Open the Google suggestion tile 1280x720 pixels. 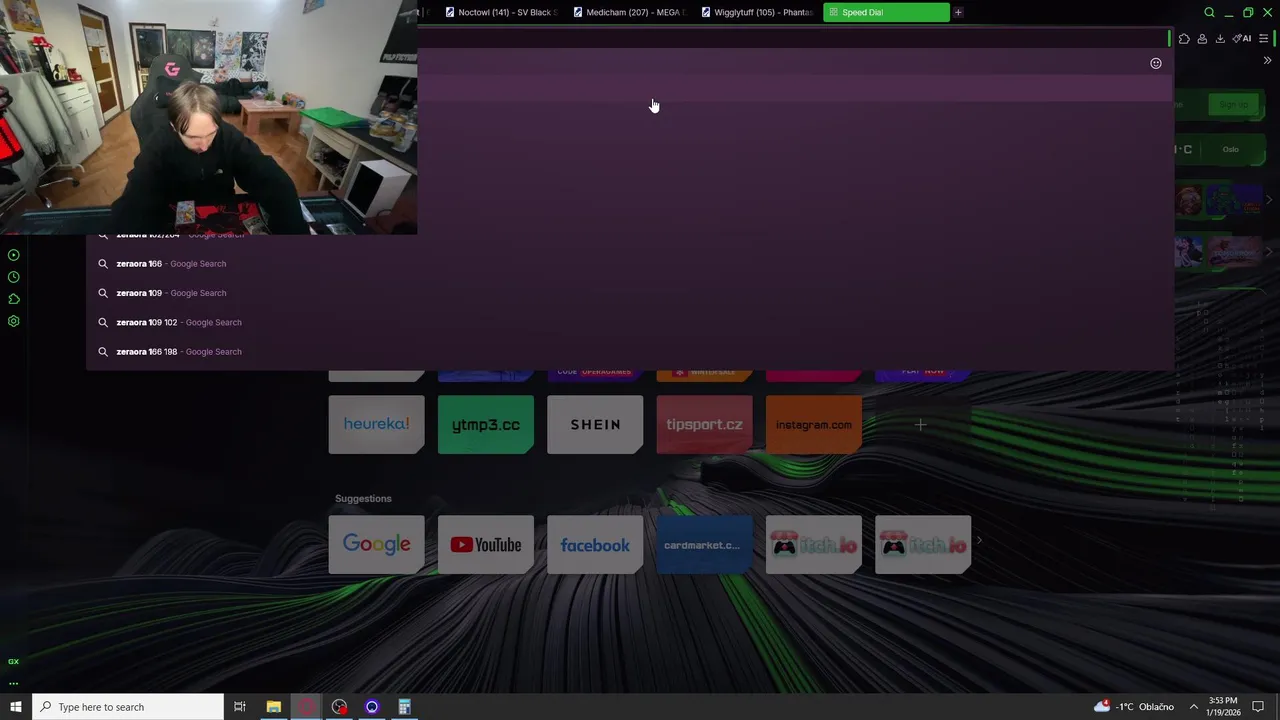[376, 544]
